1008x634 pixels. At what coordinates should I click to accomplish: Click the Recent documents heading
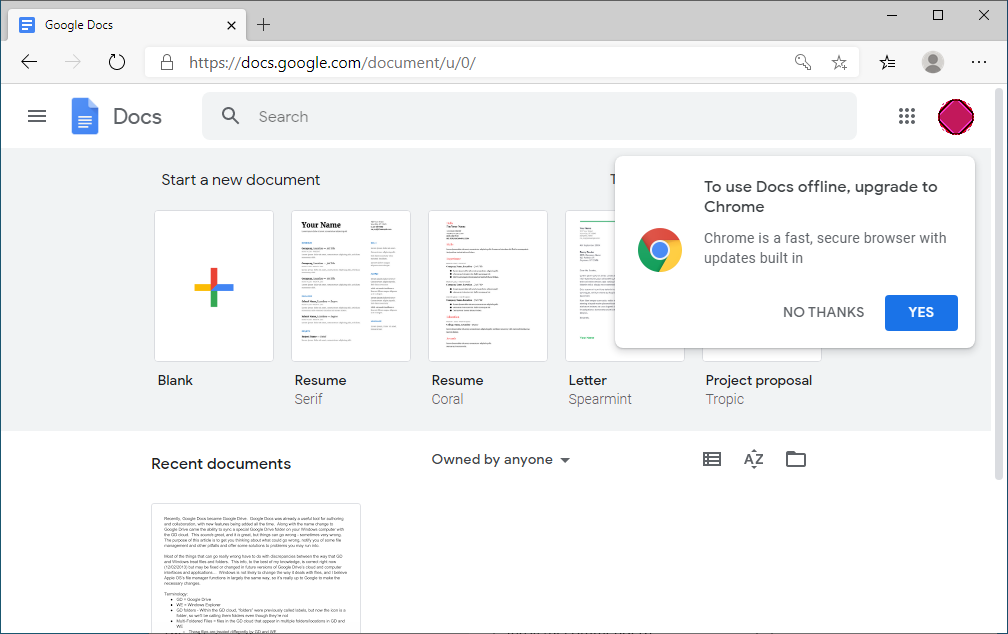coord(221,464)
